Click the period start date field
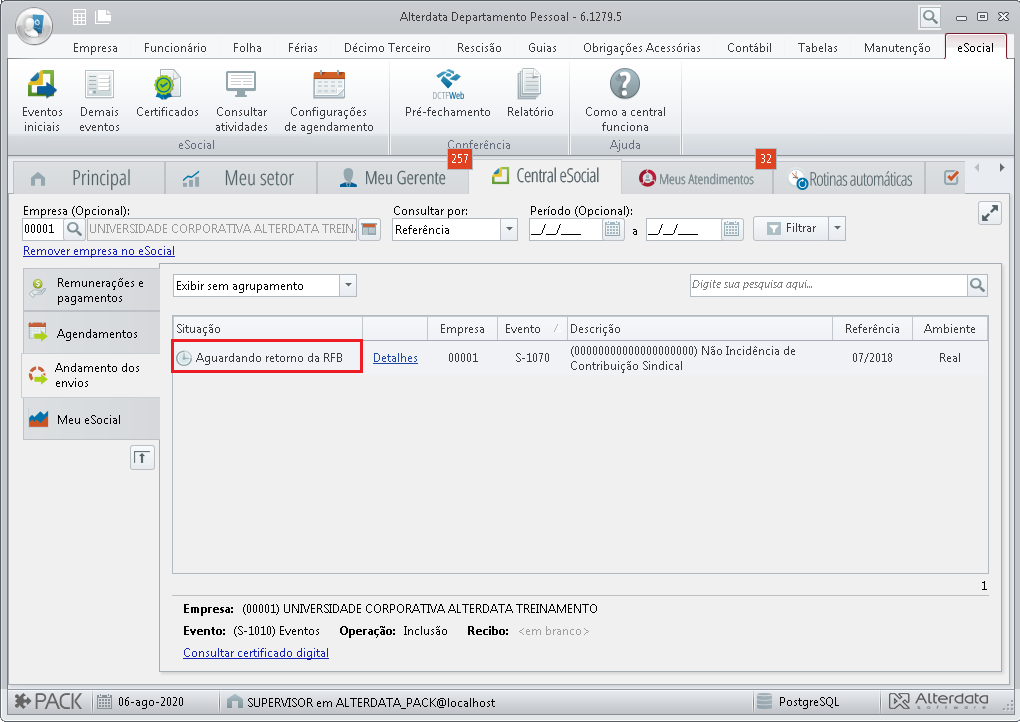The image size is (1020, 722). tap(565, 229)
